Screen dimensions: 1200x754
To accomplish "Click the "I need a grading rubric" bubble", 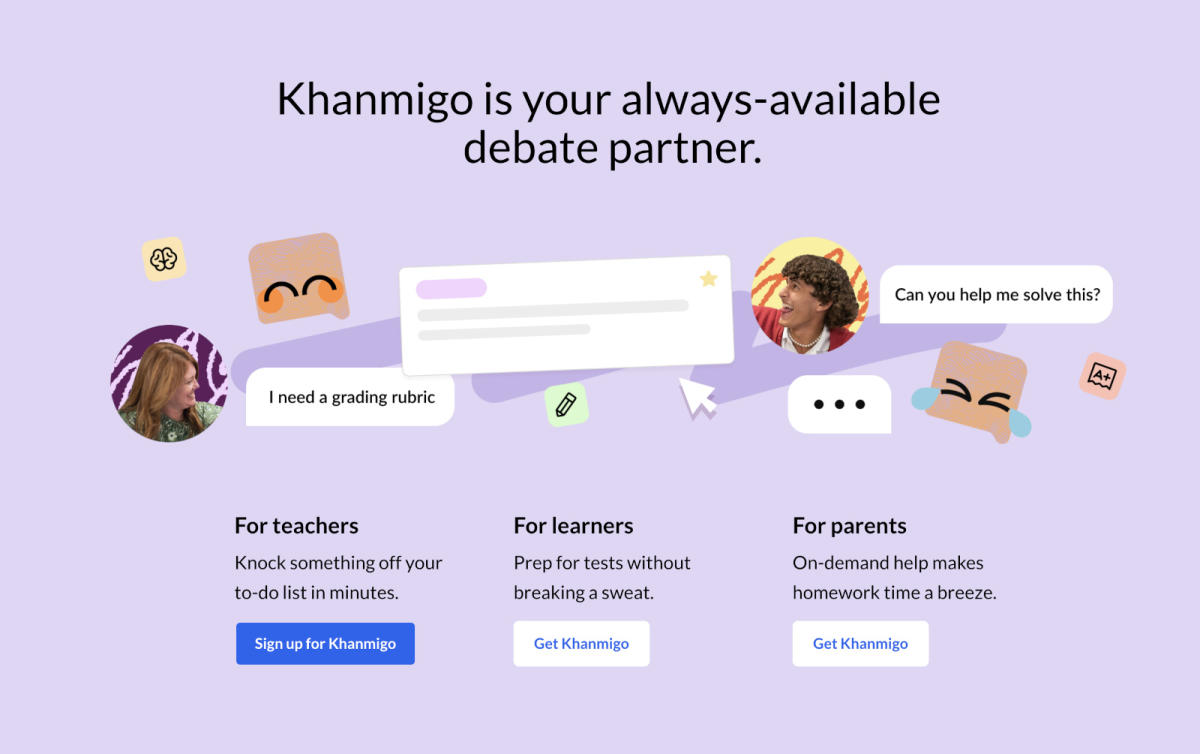I will 351,397.
